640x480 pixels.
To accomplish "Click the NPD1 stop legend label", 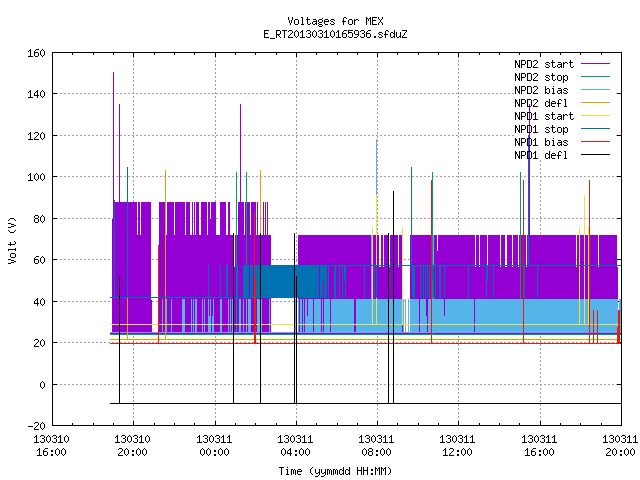I will [x=541, y=129].
